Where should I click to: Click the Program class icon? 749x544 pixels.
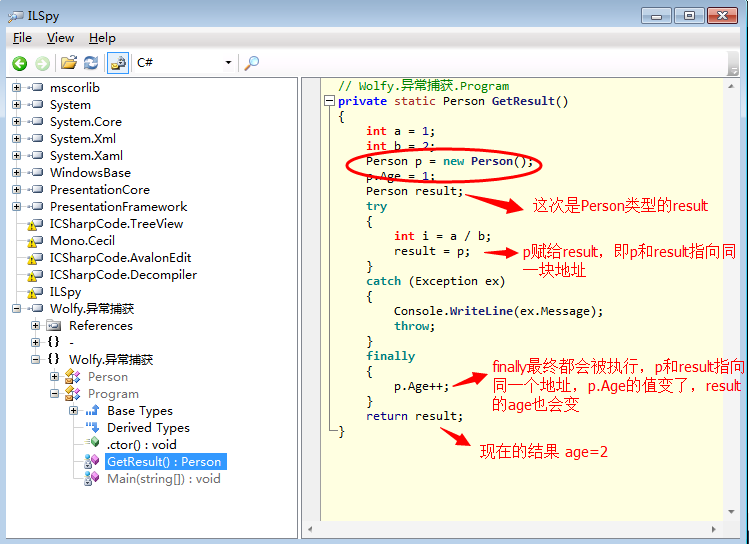72,394
